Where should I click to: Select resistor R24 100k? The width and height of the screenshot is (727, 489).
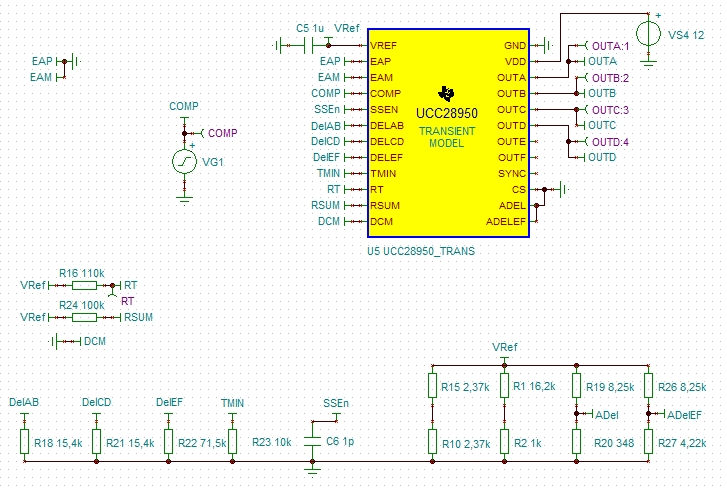[84, 318]
